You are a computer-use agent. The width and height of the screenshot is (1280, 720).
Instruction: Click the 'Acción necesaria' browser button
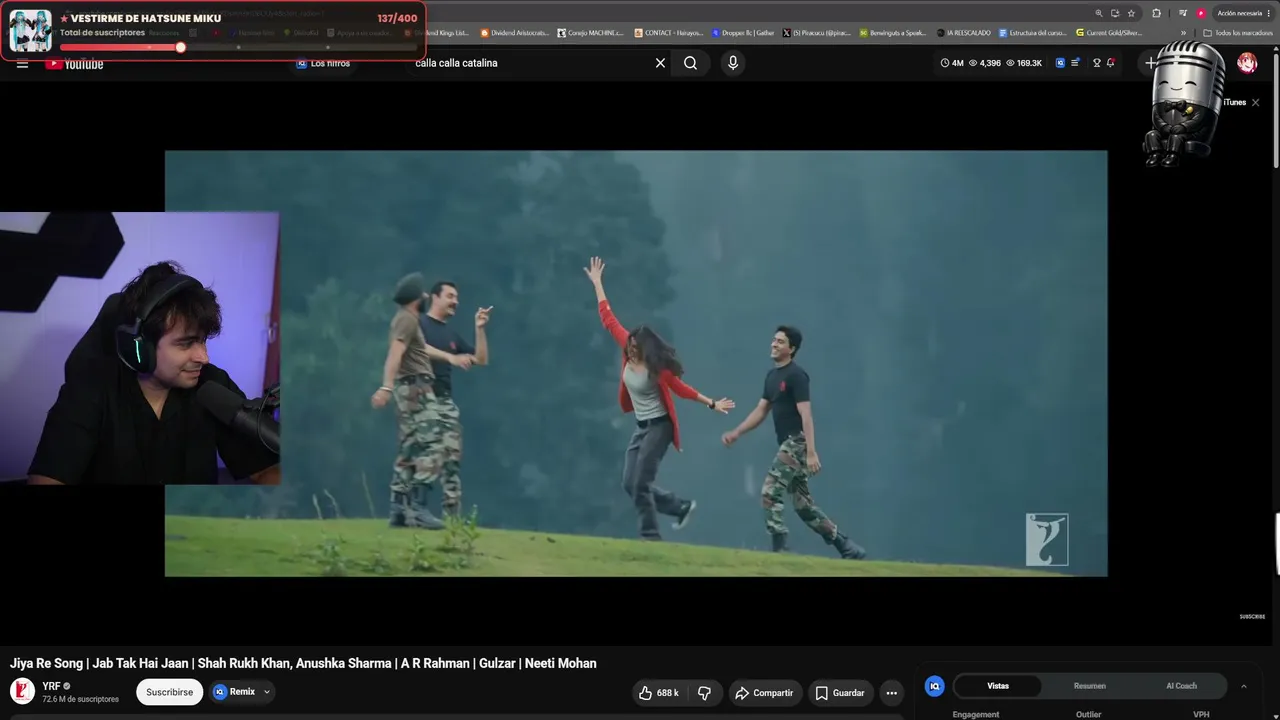click(1238, 13)
